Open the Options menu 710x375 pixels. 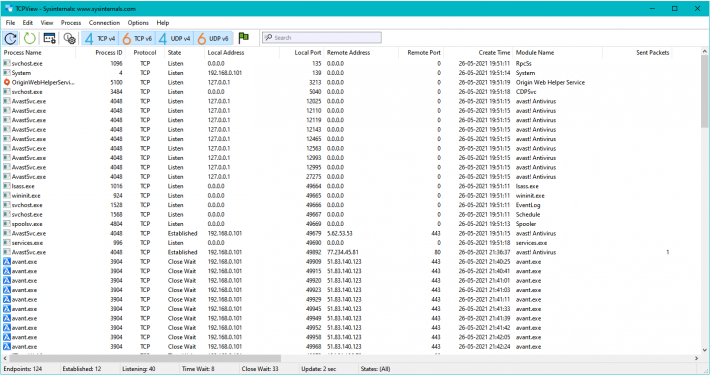138,23
